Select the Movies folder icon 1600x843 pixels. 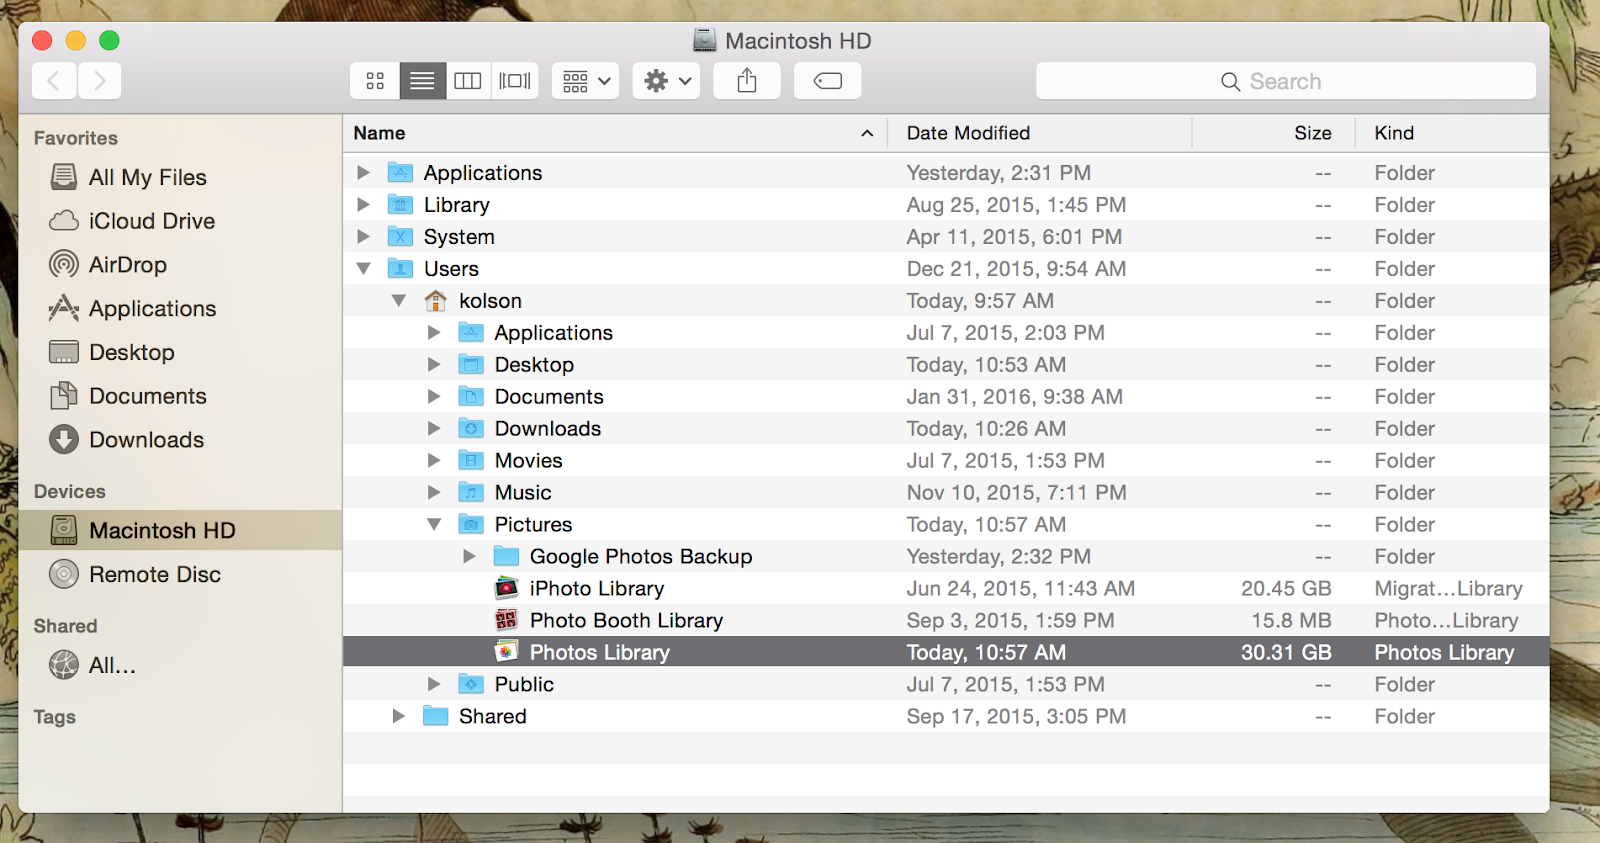click(471, 461)
